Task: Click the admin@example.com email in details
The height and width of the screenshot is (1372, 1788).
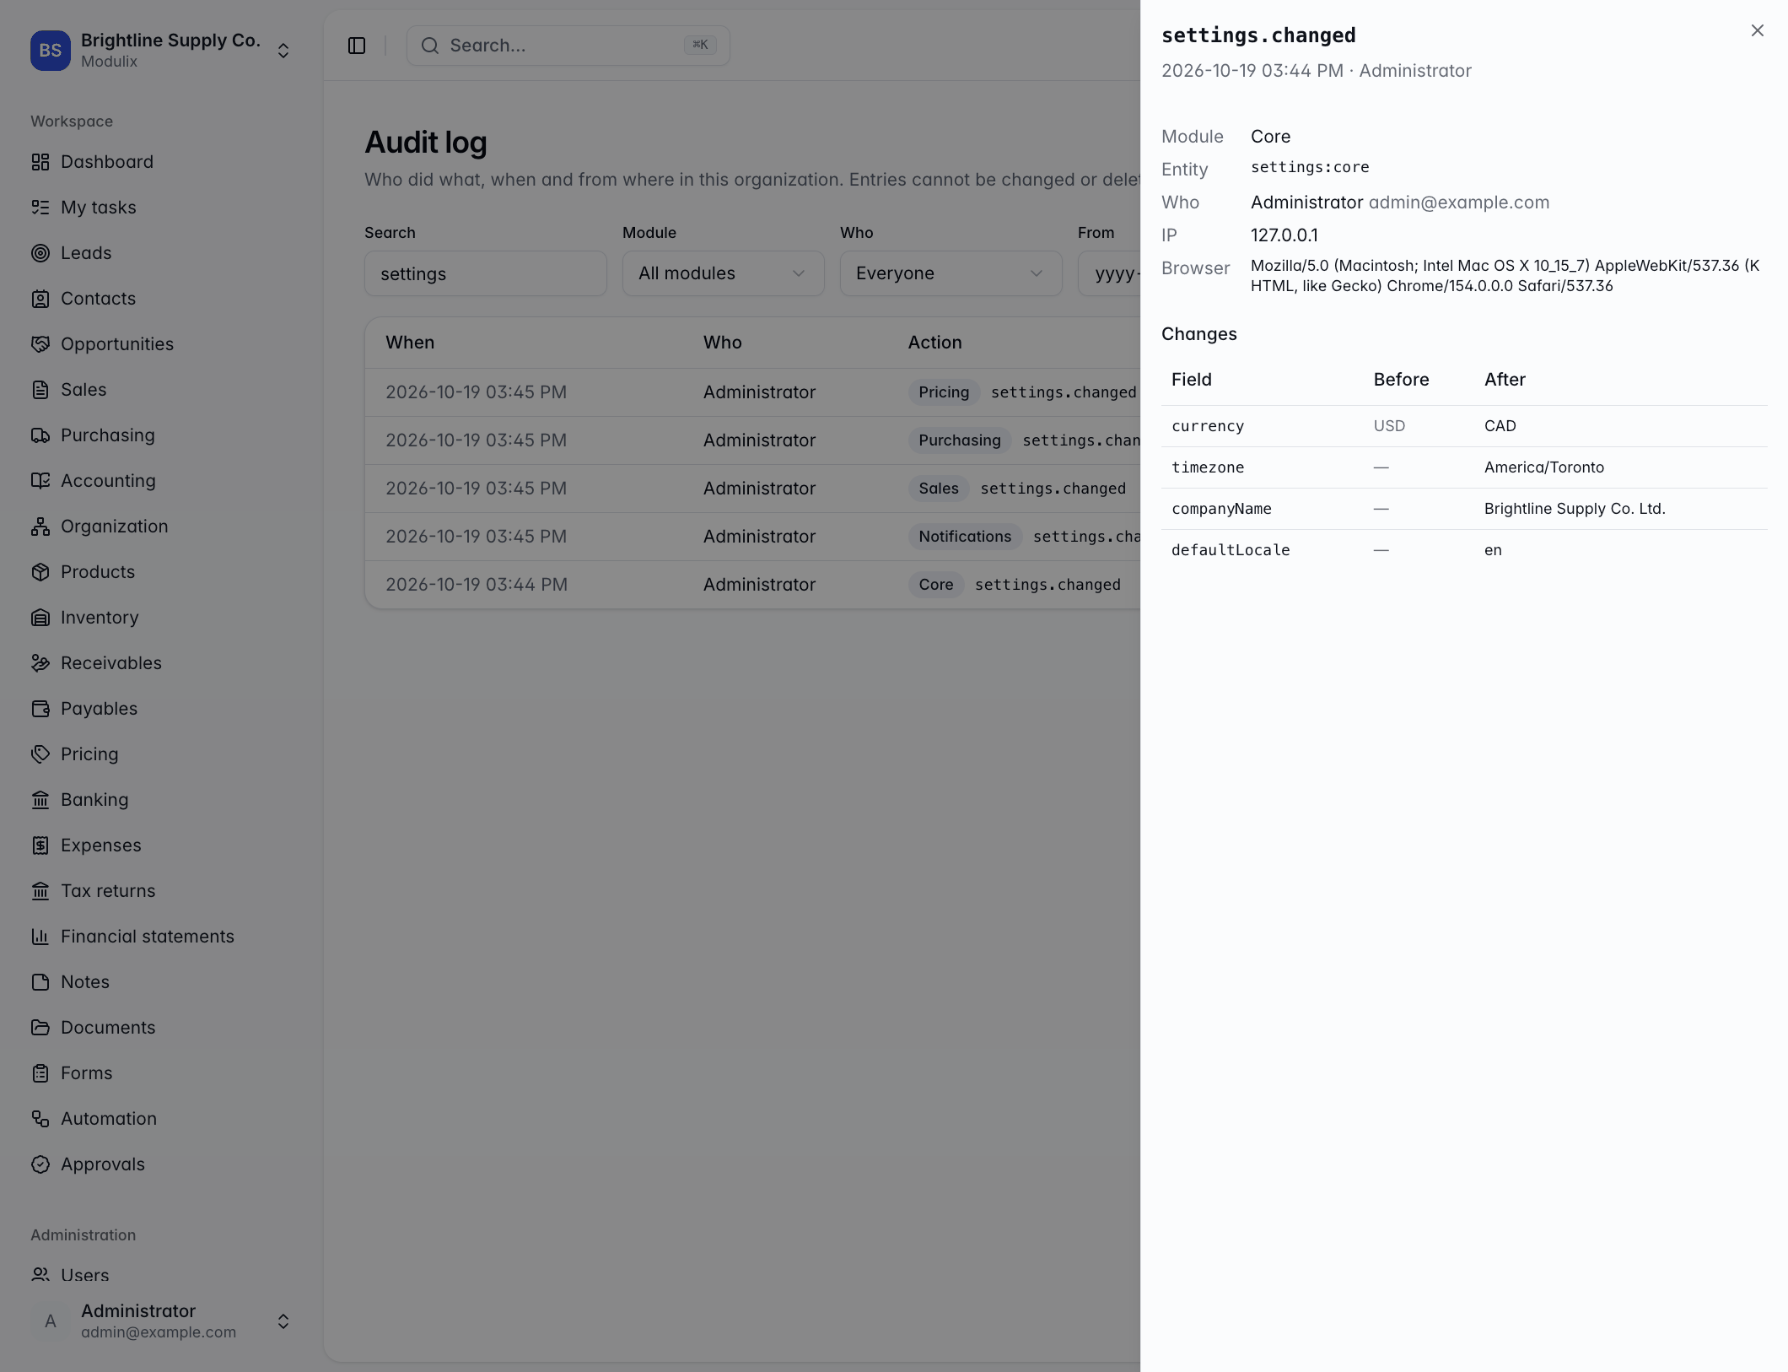Action: point(1458,202)
